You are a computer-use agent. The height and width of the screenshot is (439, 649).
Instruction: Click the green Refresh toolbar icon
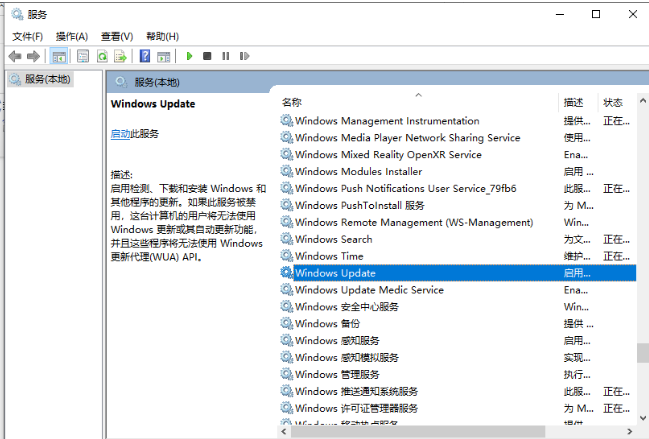101,56
